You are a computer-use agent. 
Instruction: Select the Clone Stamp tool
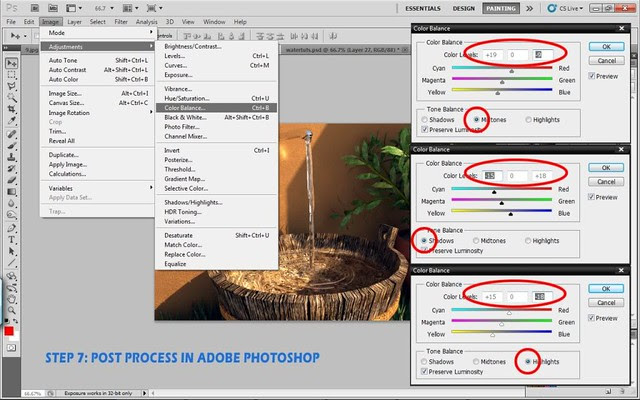coord(11,157)
